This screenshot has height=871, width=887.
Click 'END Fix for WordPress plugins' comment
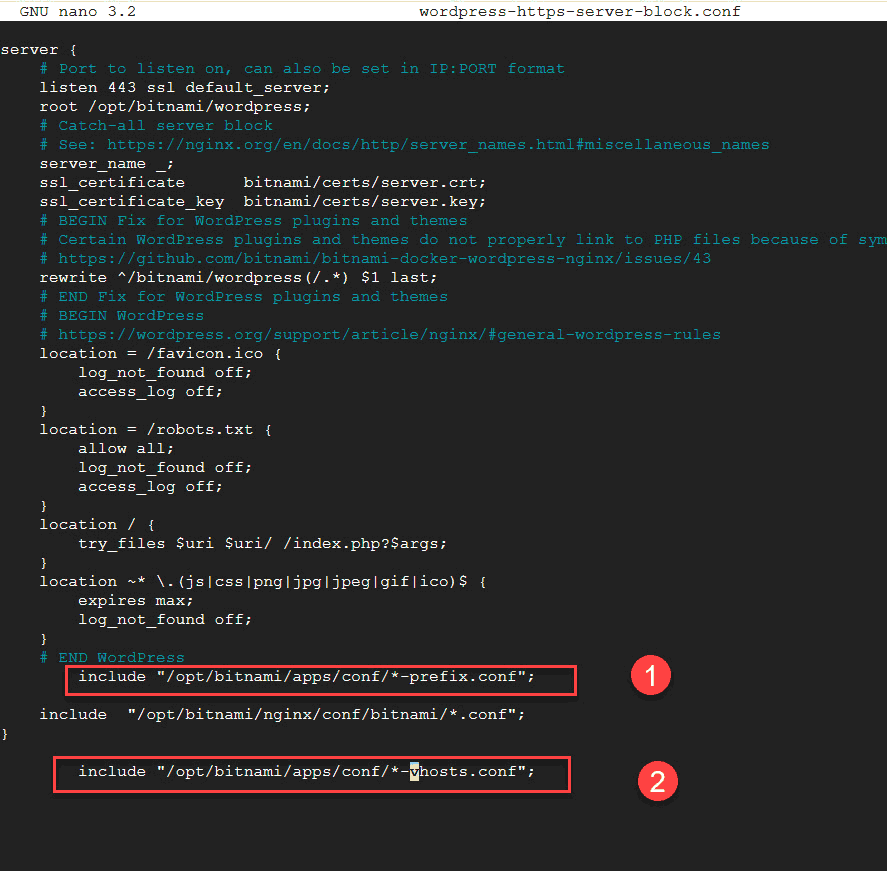244,297
